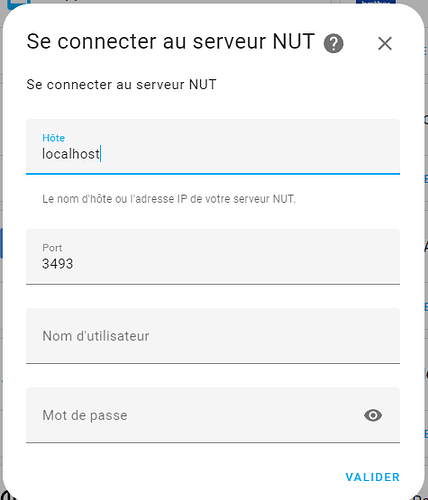
Task: Click the blue icon behind dialog's top-left
Action: coord(18,4)
